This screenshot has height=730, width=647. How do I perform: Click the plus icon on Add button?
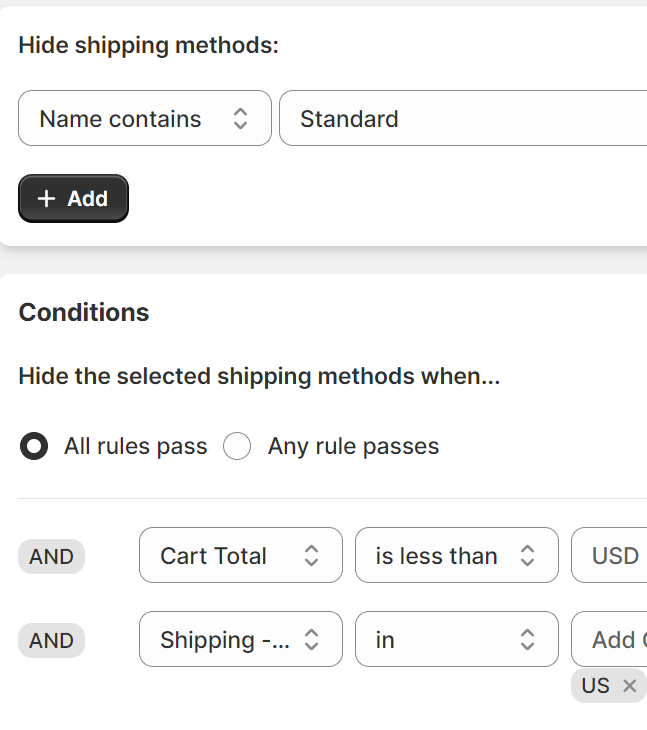click(x=46, y=199)
